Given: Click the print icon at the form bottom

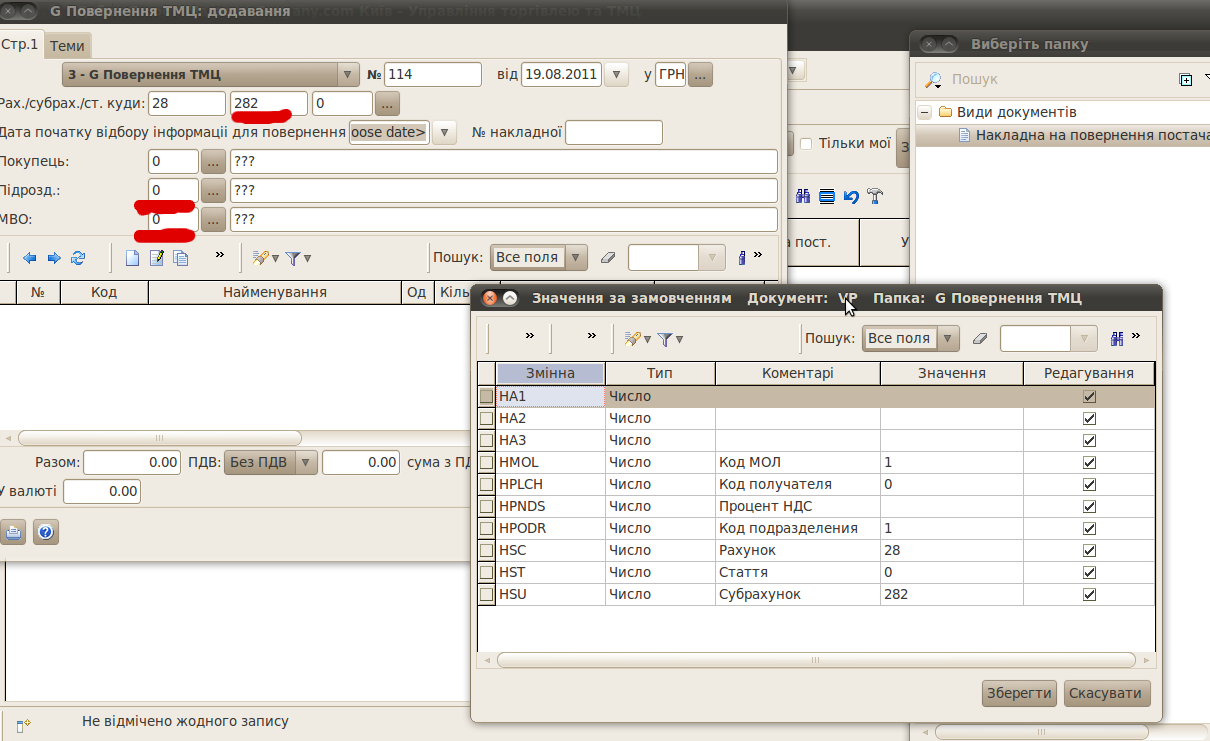Looking at the screenshot, I should [13, 532].
